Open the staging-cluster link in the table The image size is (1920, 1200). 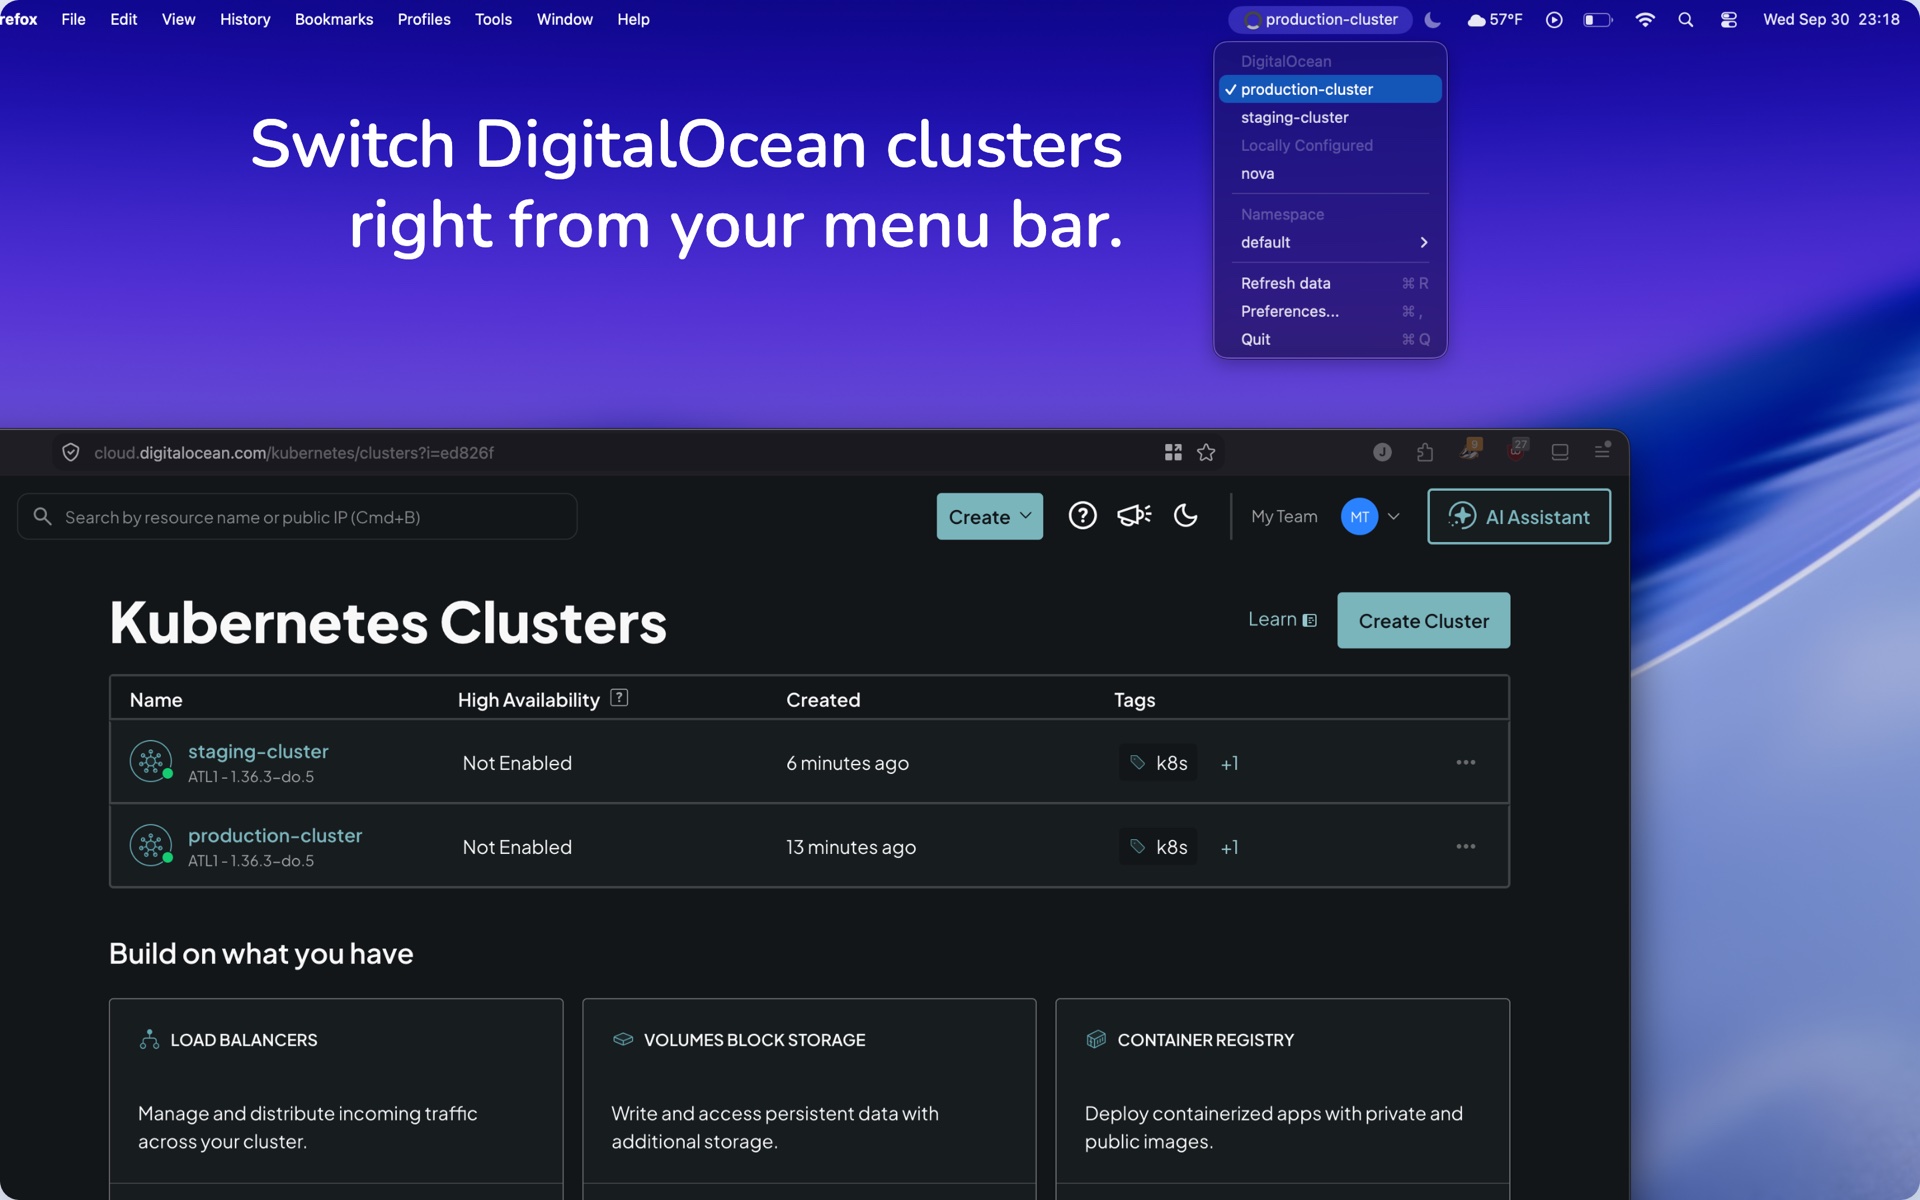click(258, 751)
